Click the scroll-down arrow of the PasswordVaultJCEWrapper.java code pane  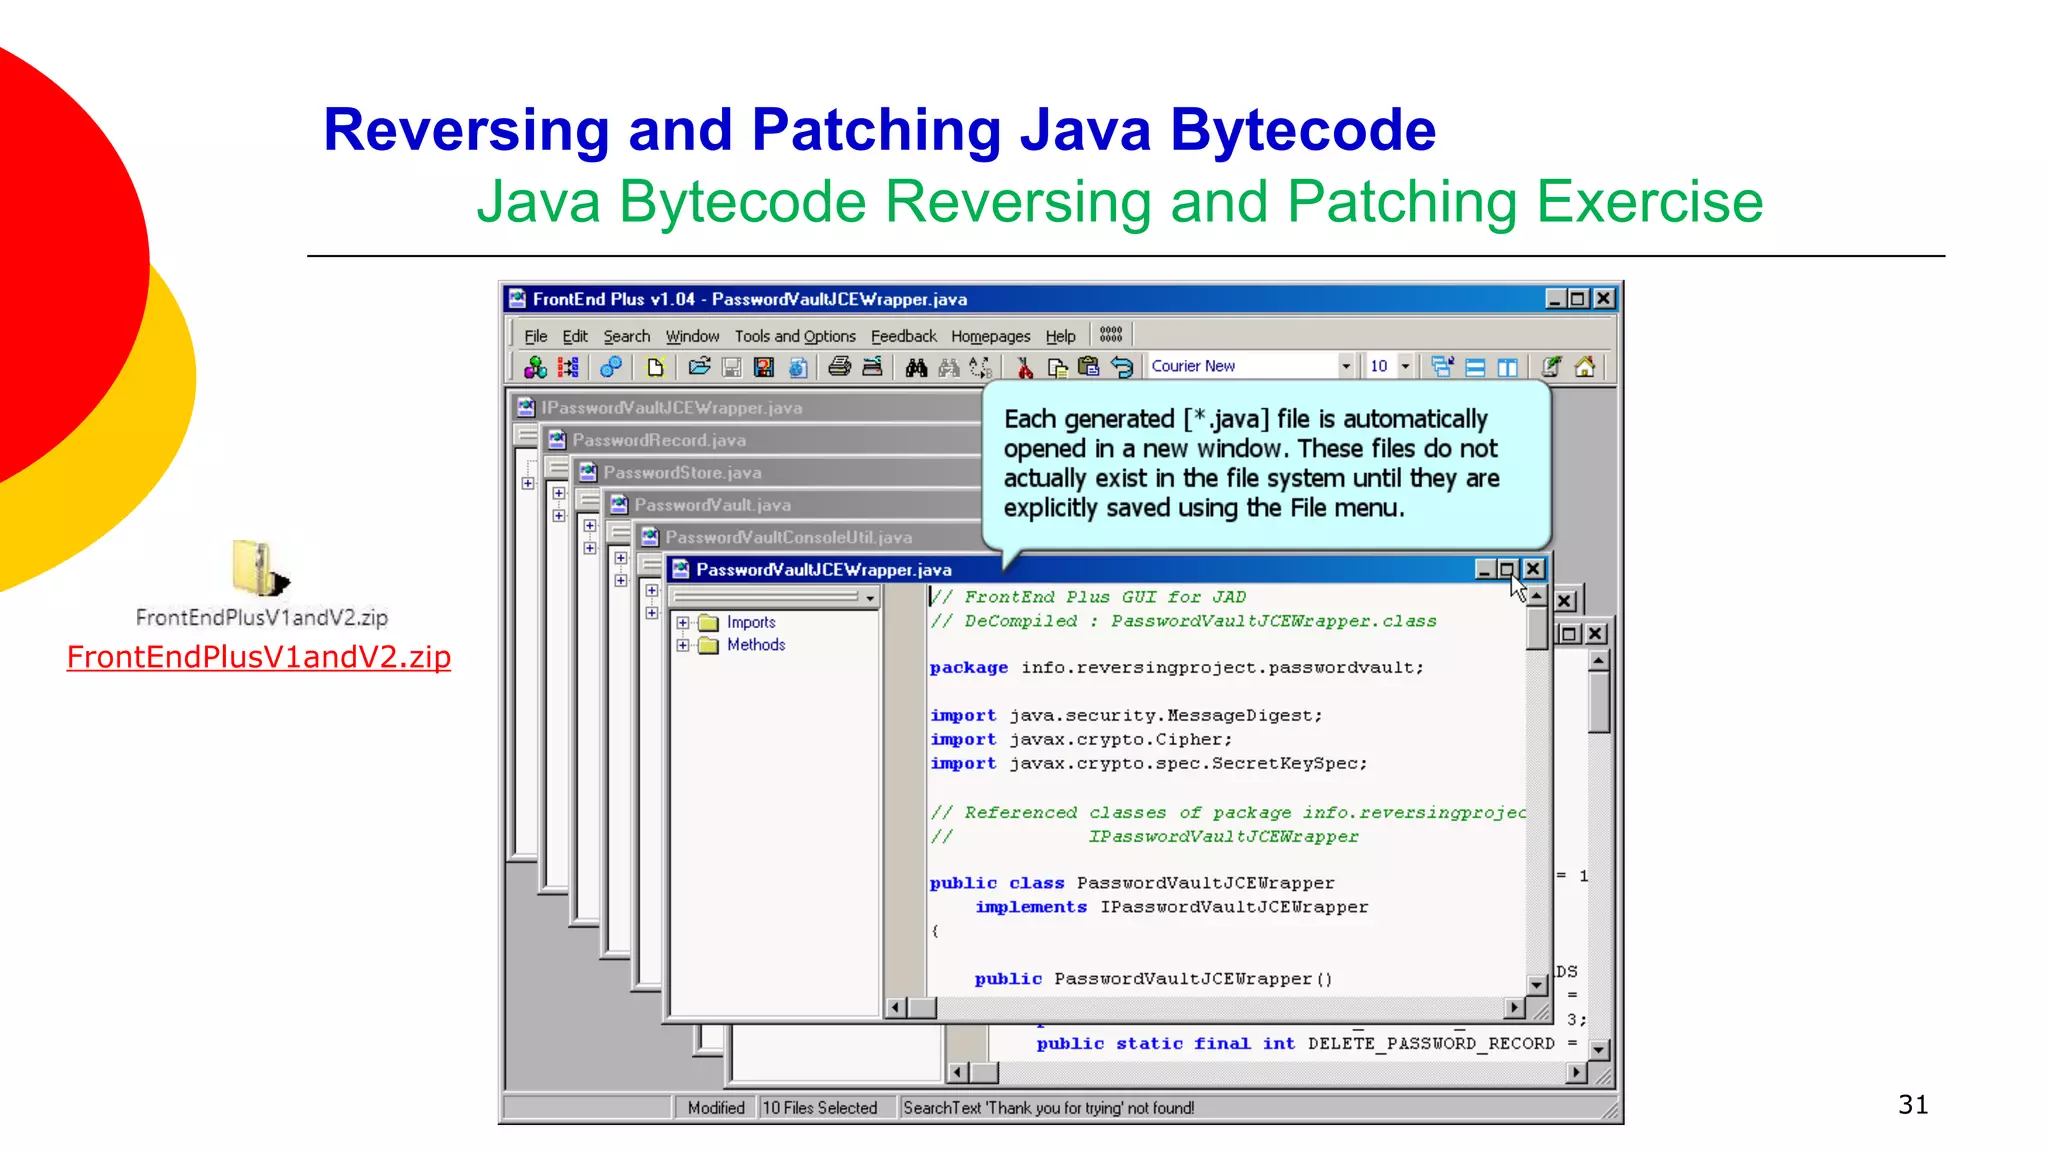[1537, 985]
